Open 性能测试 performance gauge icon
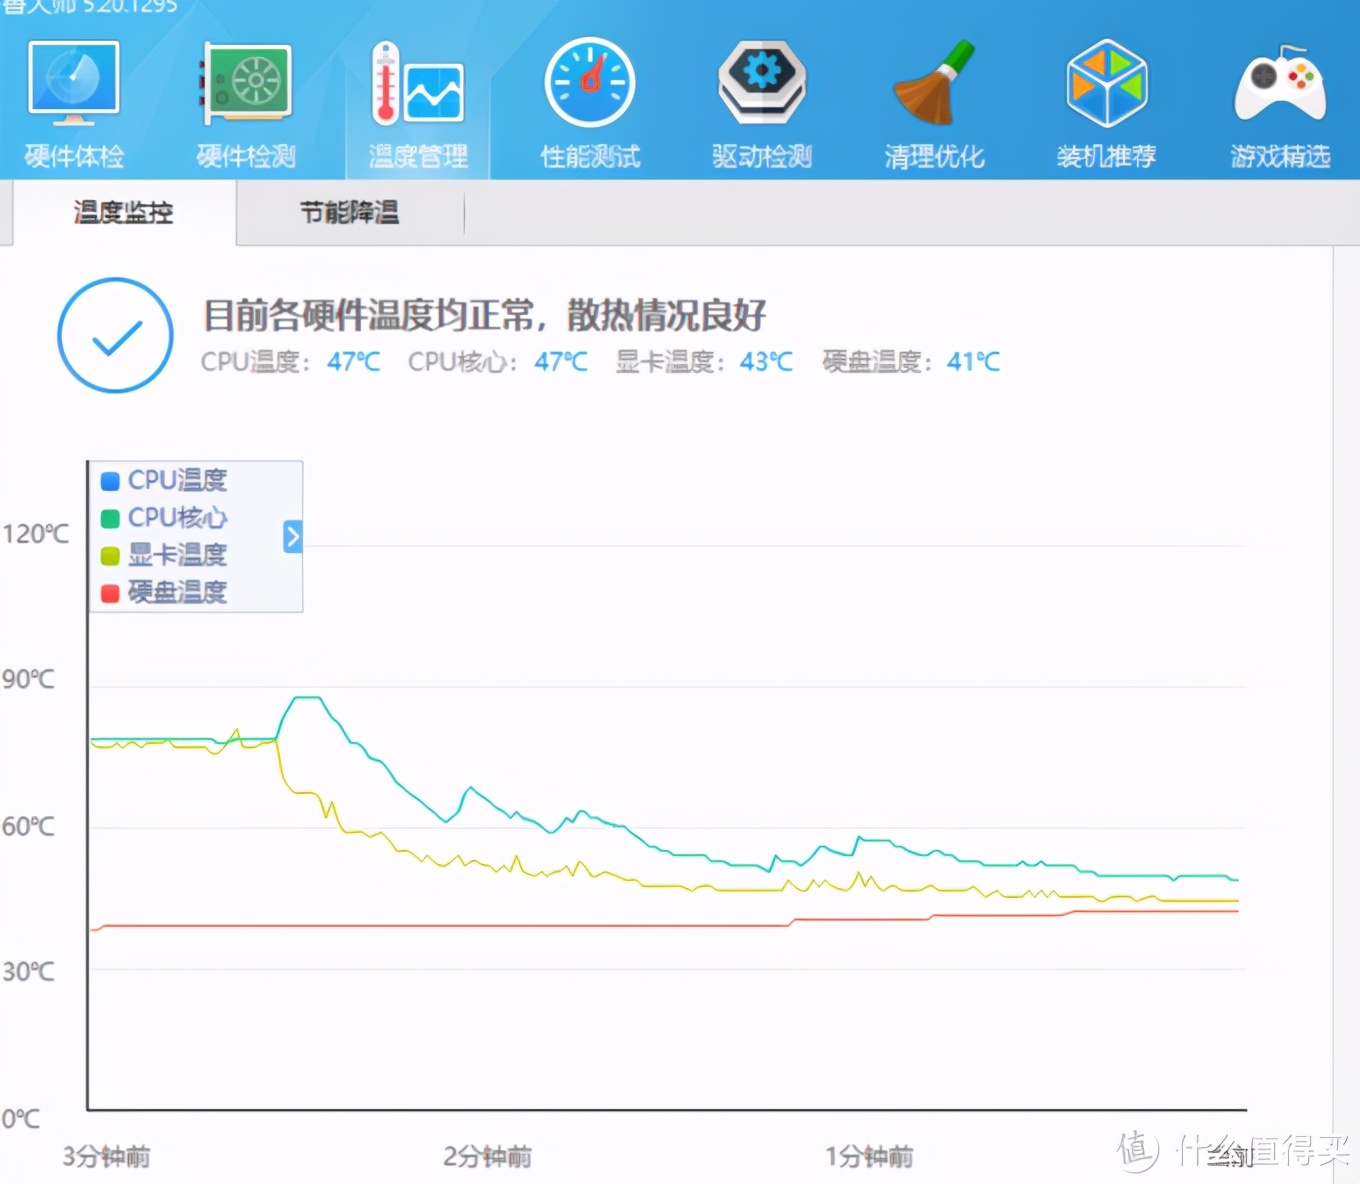 590,83
